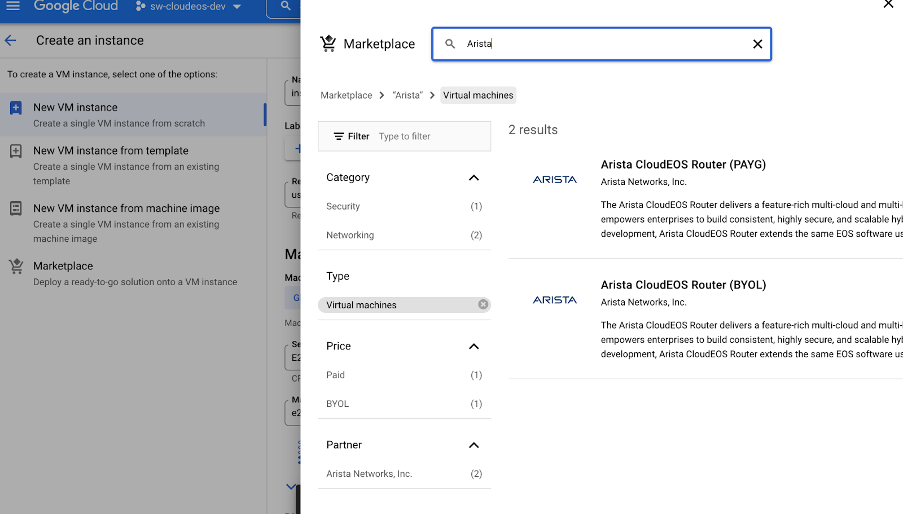Screen dimensions: 904x514
Task: Click Arista Networks, Inc. under PAYG result
Action: (643, 182)
